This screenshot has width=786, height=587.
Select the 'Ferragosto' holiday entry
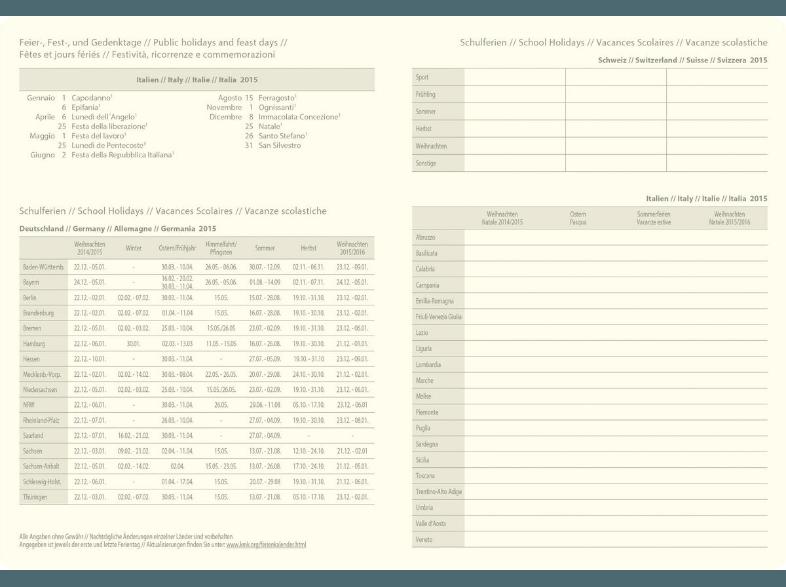point(277,98)
